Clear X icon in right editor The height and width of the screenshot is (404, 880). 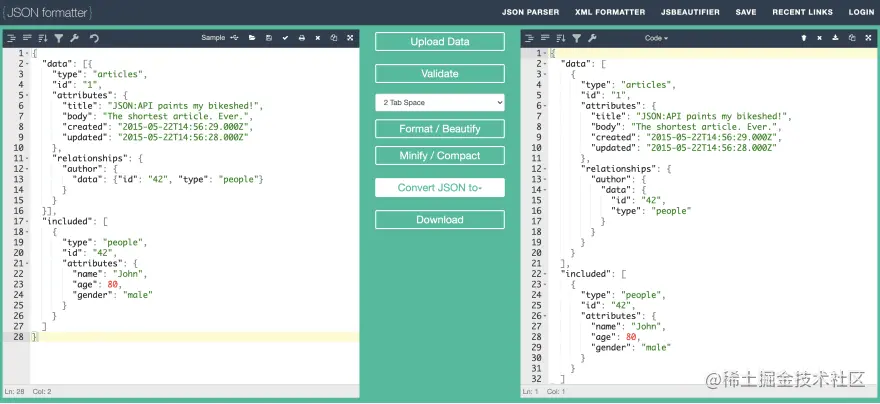819,38
